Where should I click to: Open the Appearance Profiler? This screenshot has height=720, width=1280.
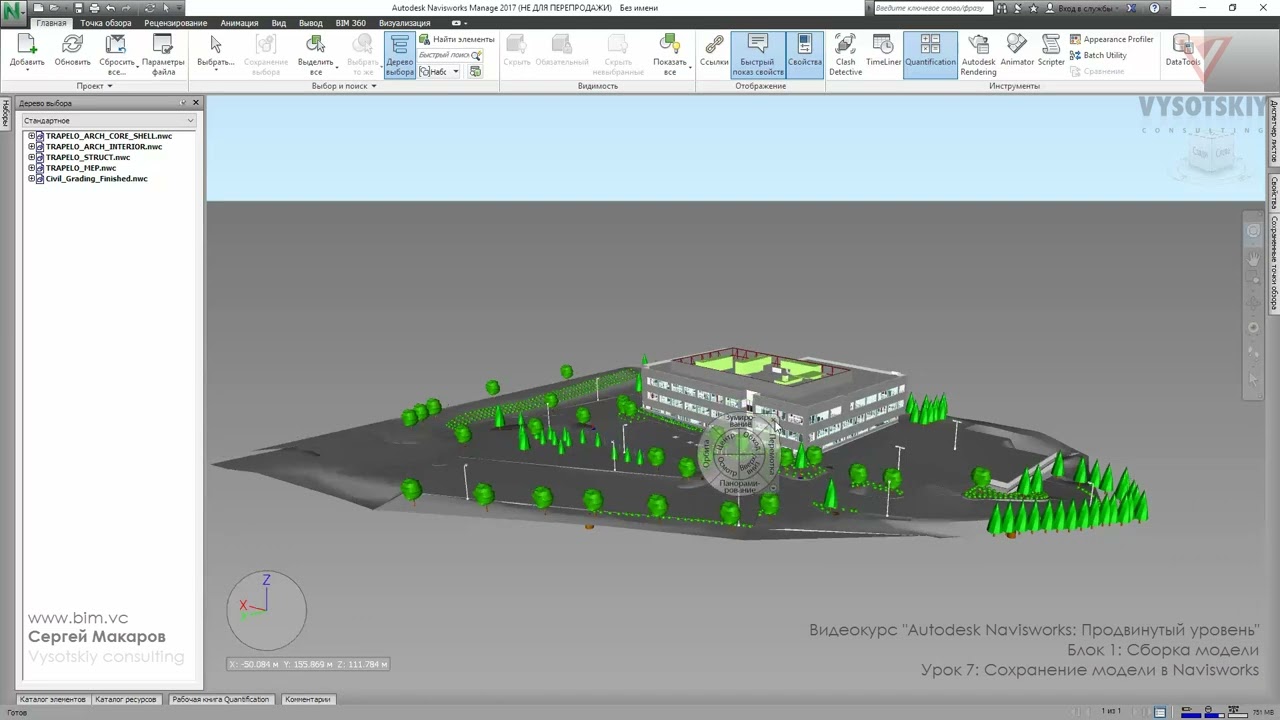(1111, 40)
